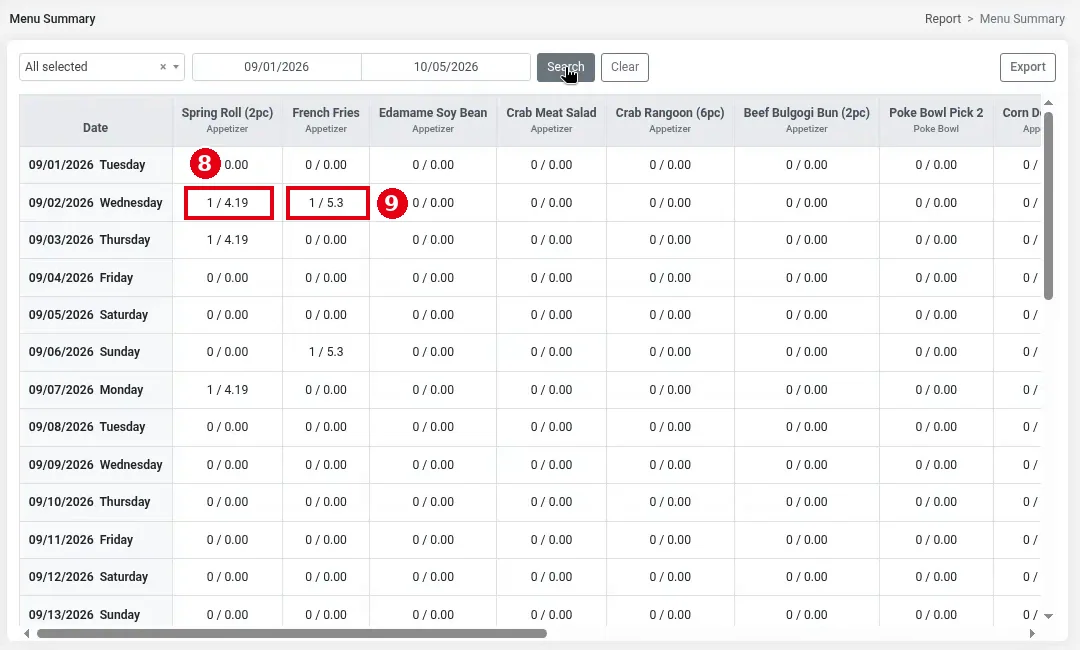Select the 09/04/2026 Friday row label

coord(81,277)
